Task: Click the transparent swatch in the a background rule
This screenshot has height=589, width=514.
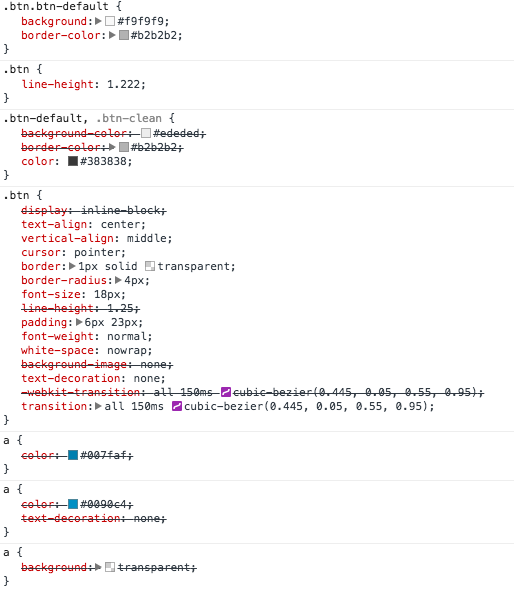Action: [x=110, y=567]
